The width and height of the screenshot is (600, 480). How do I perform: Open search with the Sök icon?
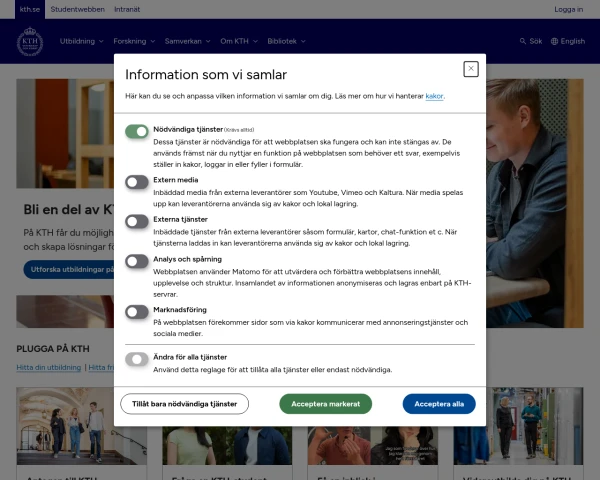pyautogui.click(x=530, y=41)
